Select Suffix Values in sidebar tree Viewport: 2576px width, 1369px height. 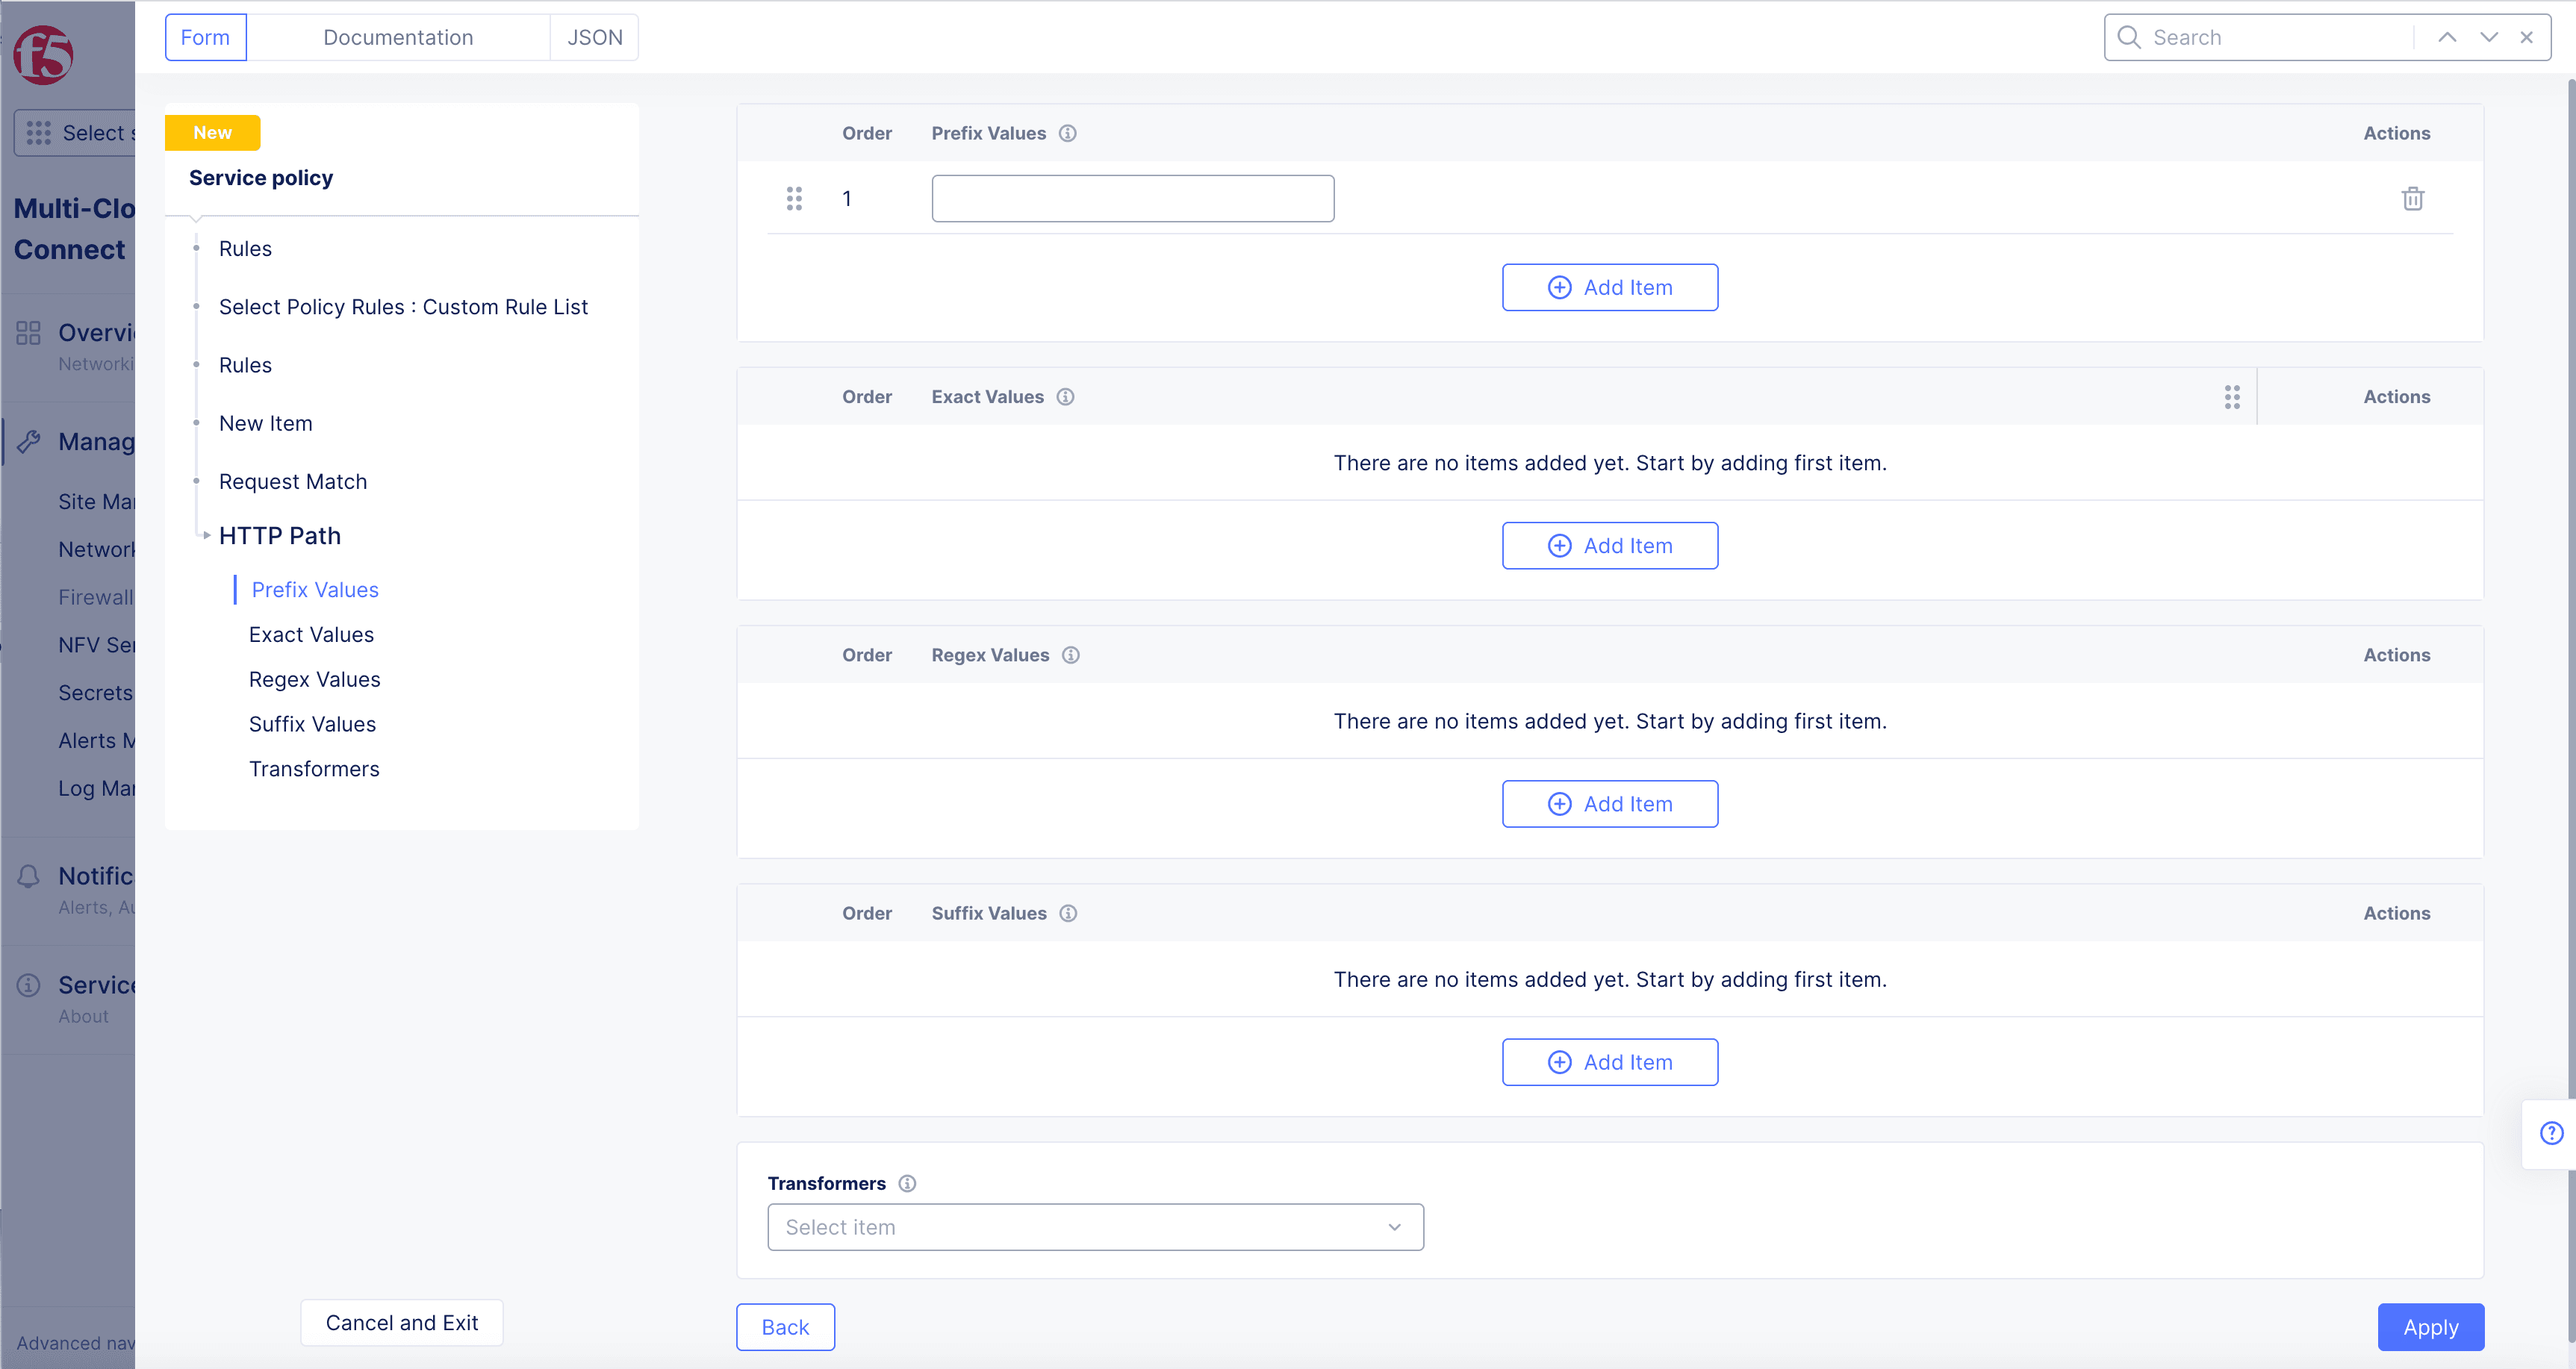(x=312, y=724)
